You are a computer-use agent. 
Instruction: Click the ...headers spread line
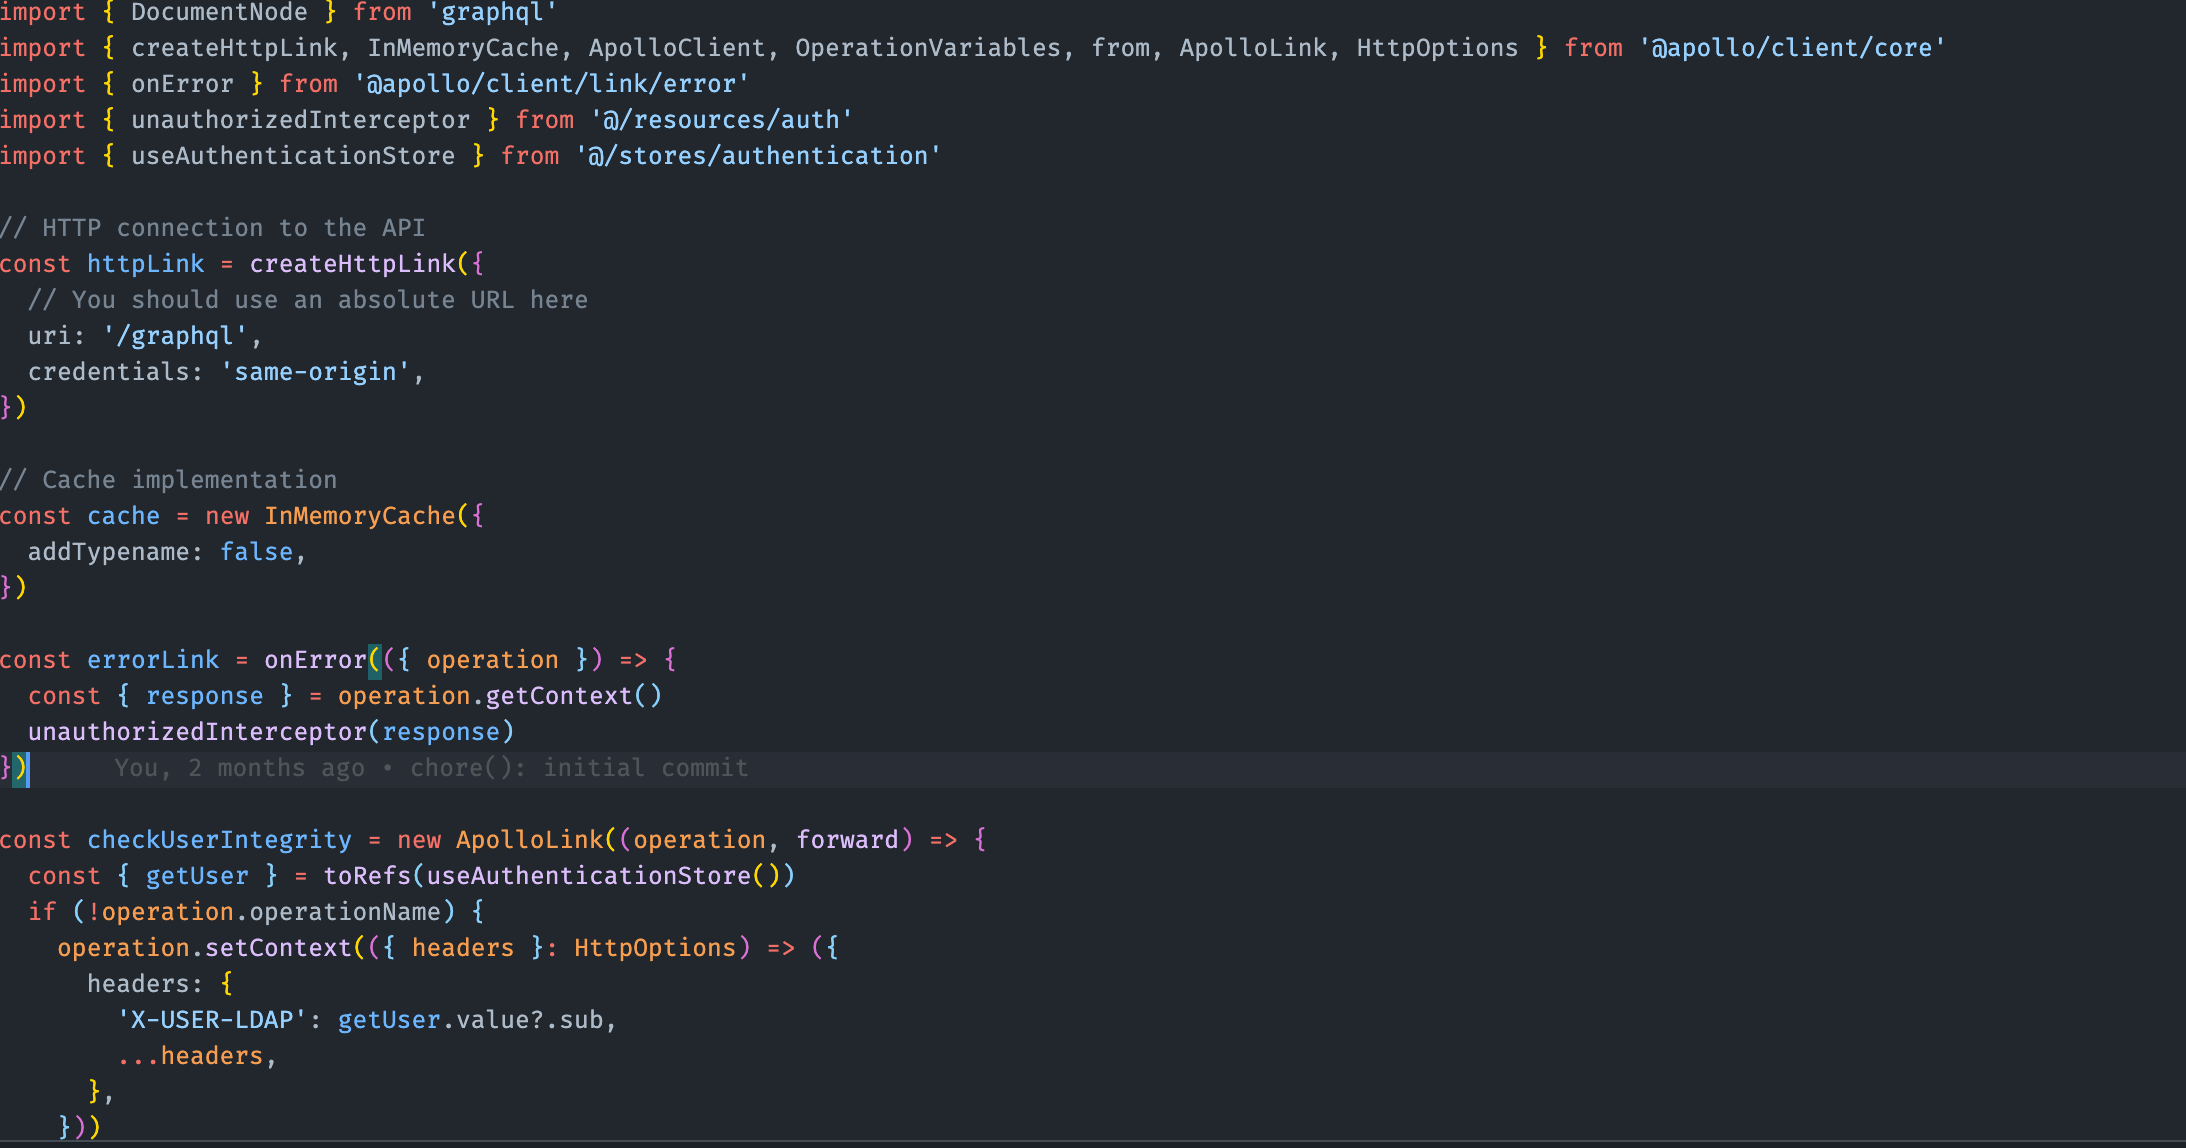(x=197, y=1056)
